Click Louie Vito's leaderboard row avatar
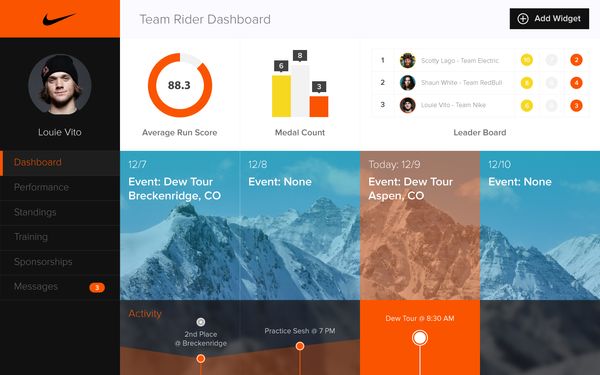This screenshot has width=600, height=375. [x=408, y=105]
